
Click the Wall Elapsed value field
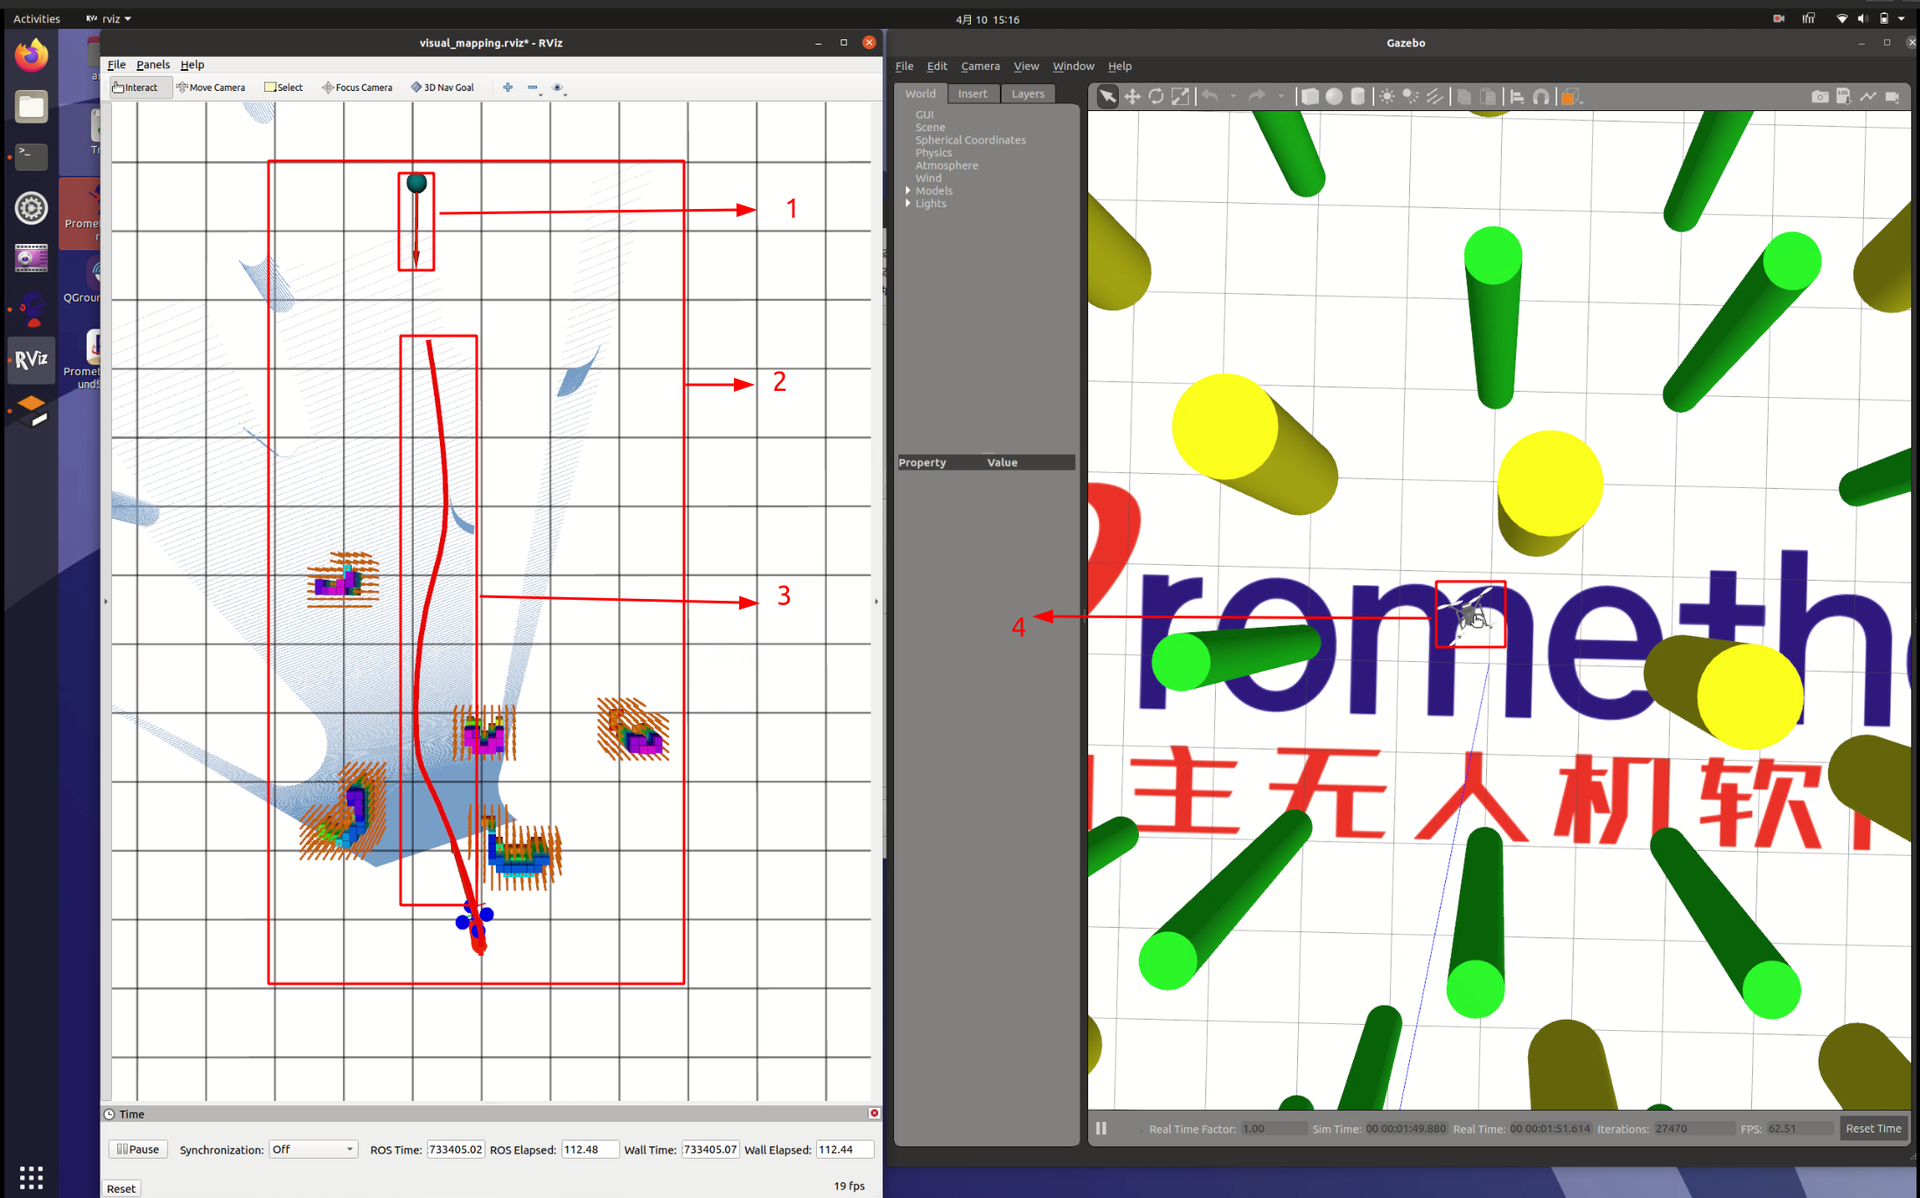[844, 1149]
